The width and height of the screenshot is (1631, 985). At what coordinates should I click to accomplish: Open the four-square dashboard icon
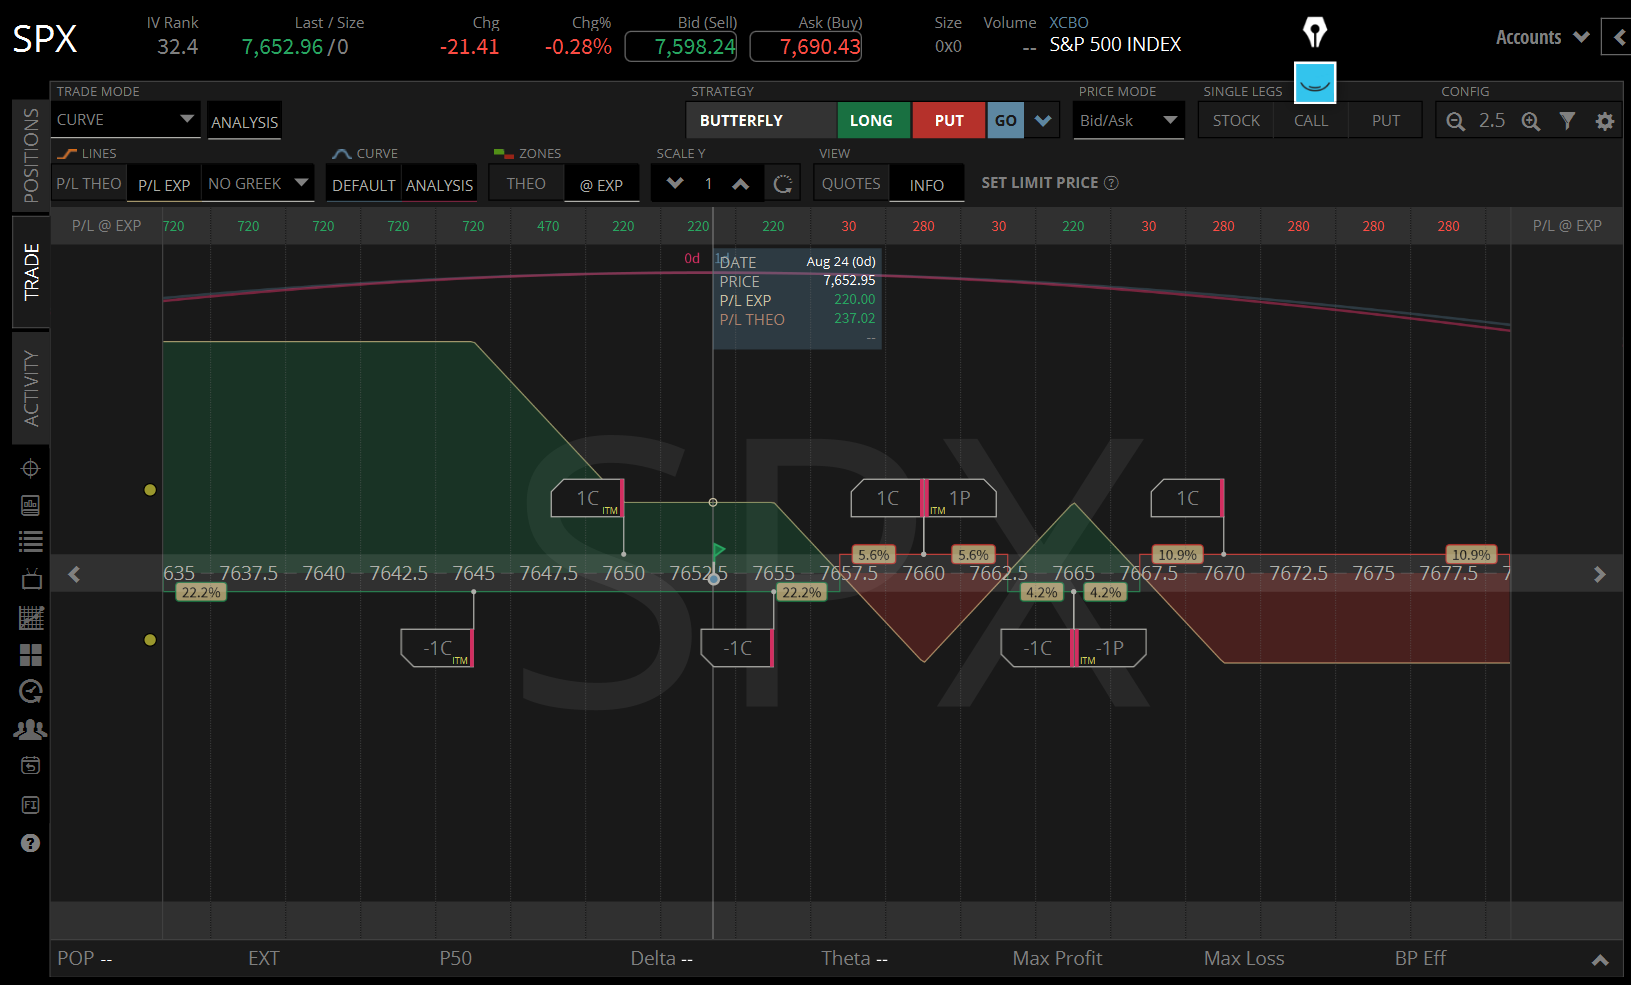[30, 655]
